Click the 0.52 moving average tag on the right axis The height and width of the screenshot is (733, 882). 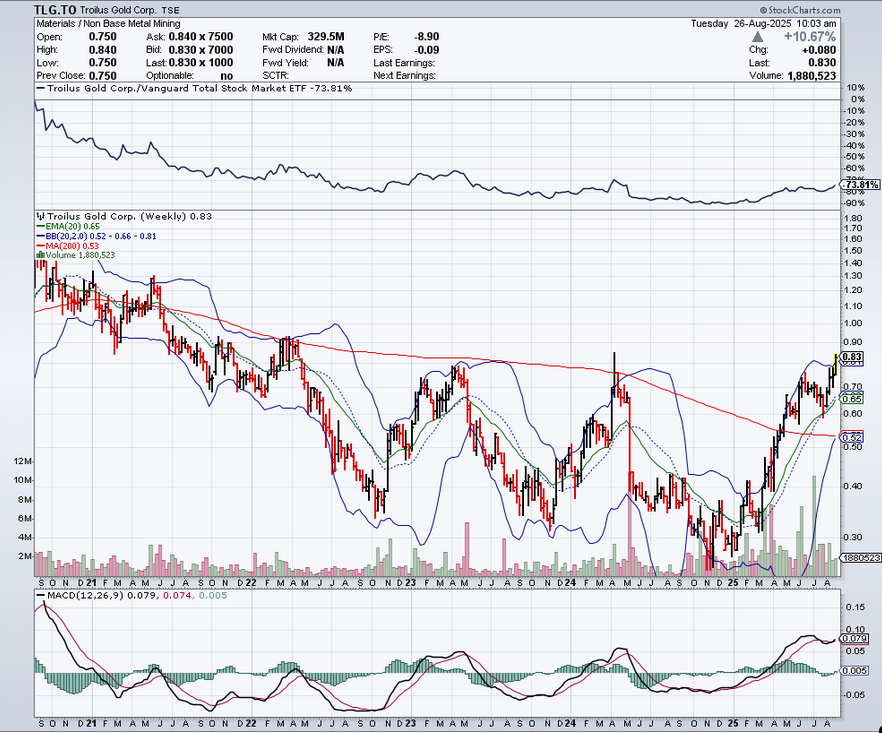pyautogui.click(x=852, y=437)
